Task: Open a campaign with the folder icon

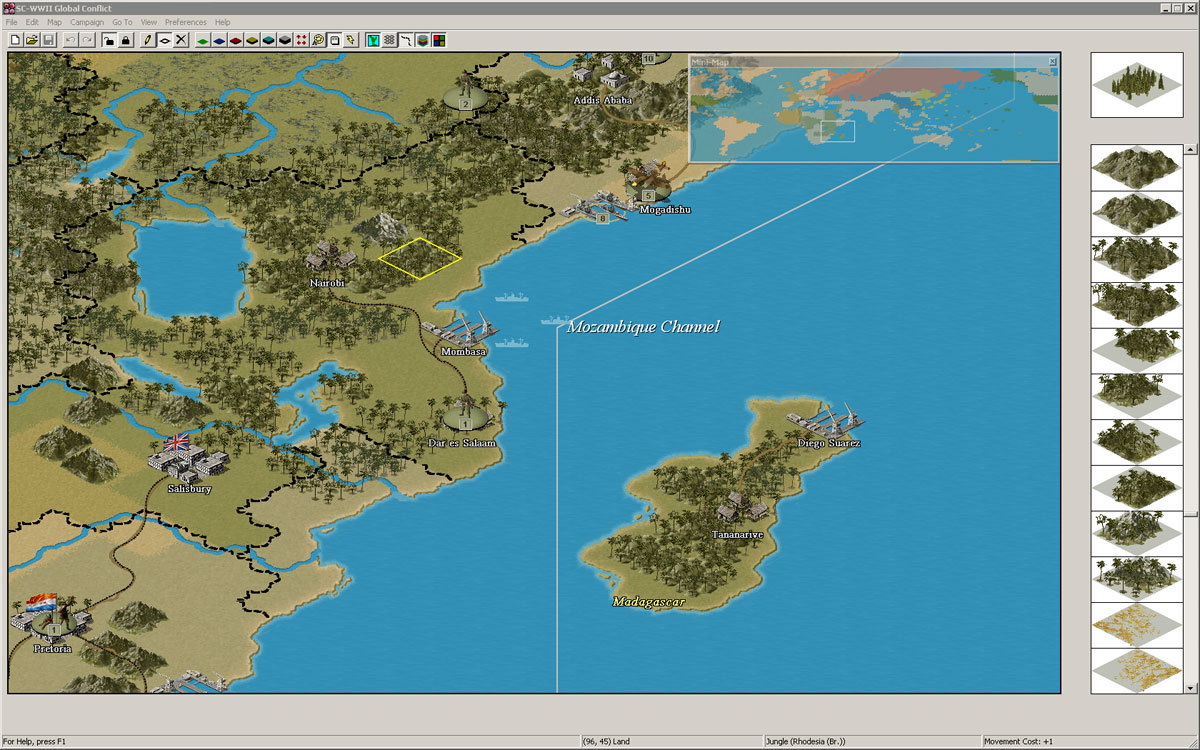Action: coord(32,40)
